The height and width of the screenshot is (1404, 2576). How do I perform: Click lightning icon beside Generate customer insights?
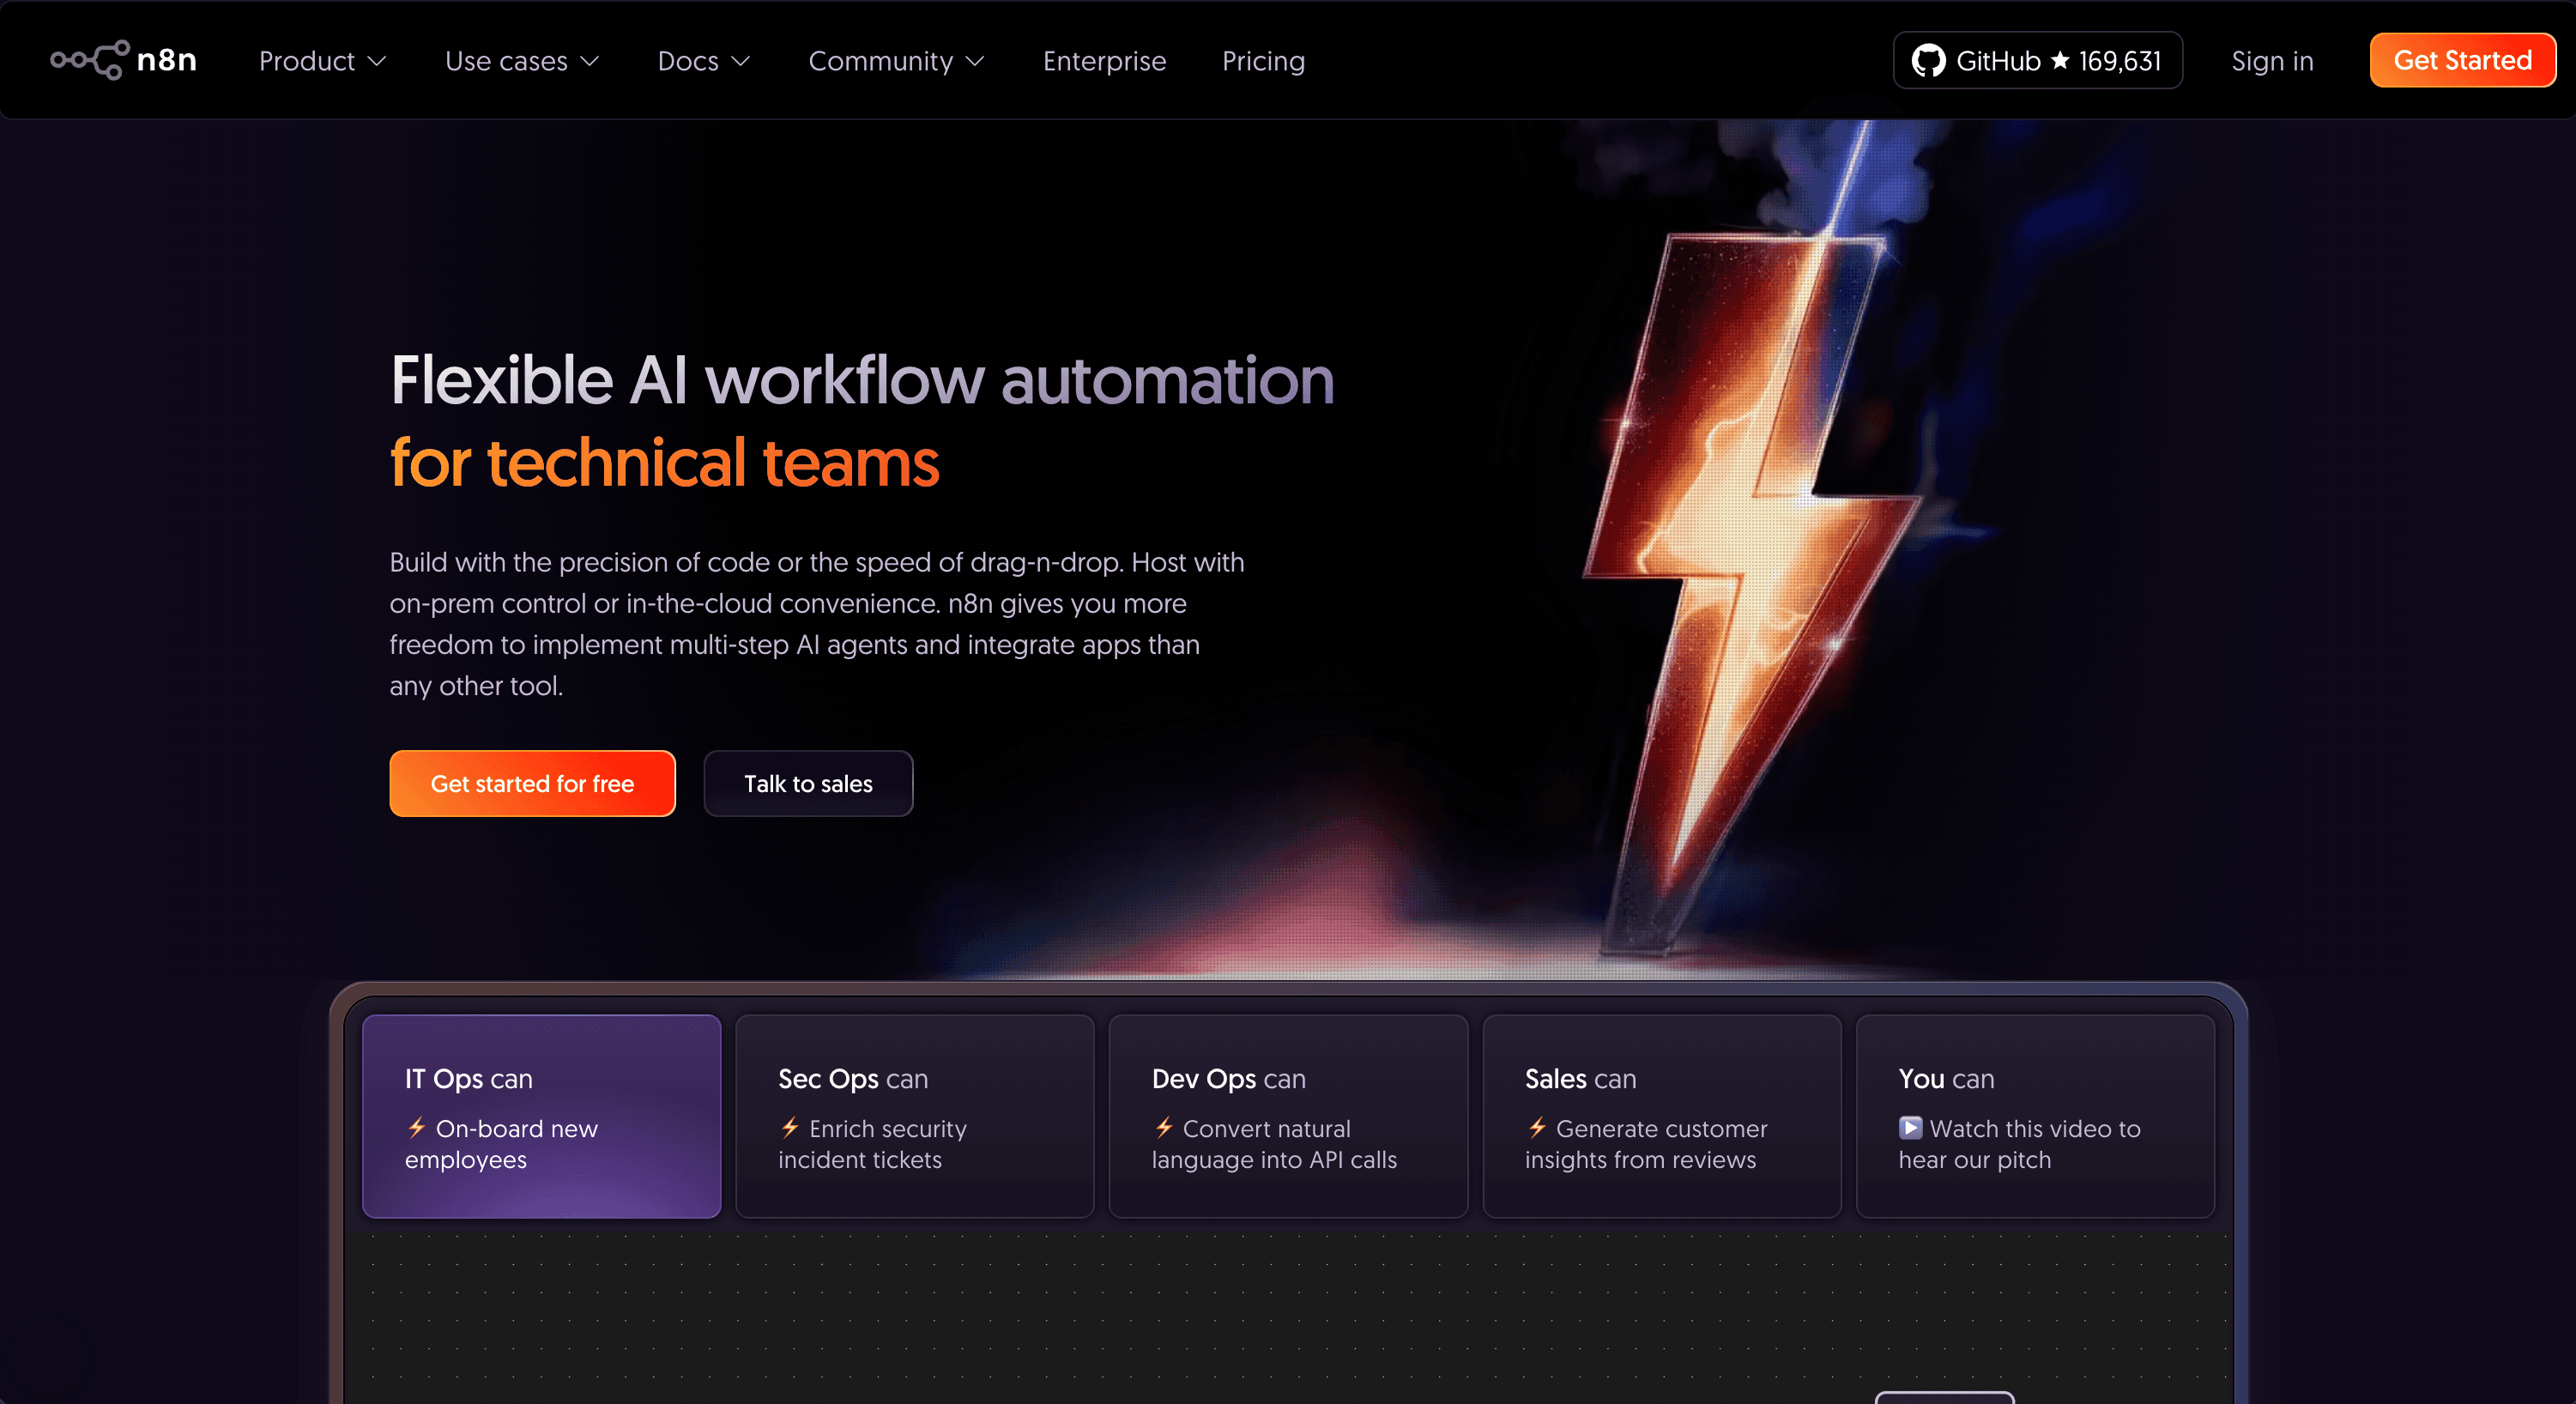pos(1537,1128)
